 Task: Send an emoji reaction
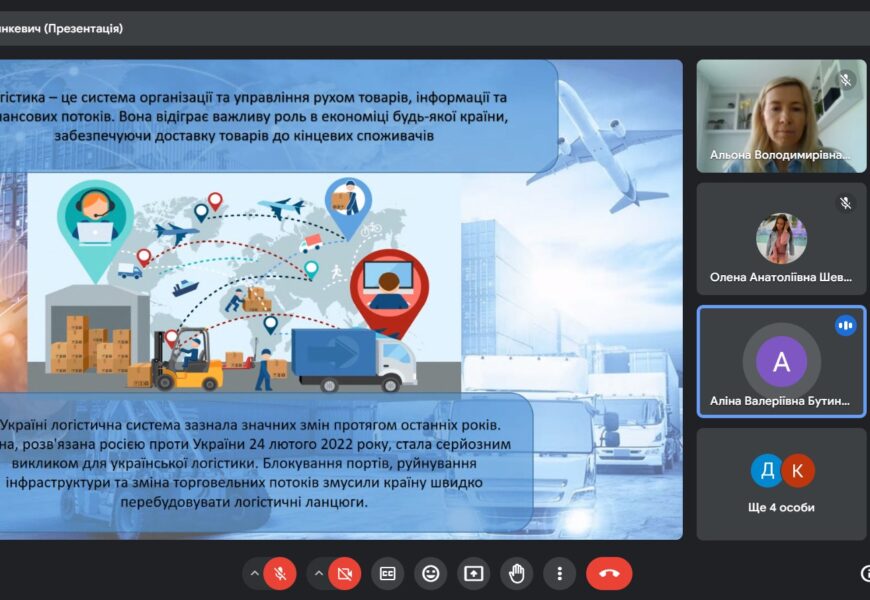click(431, 573)
